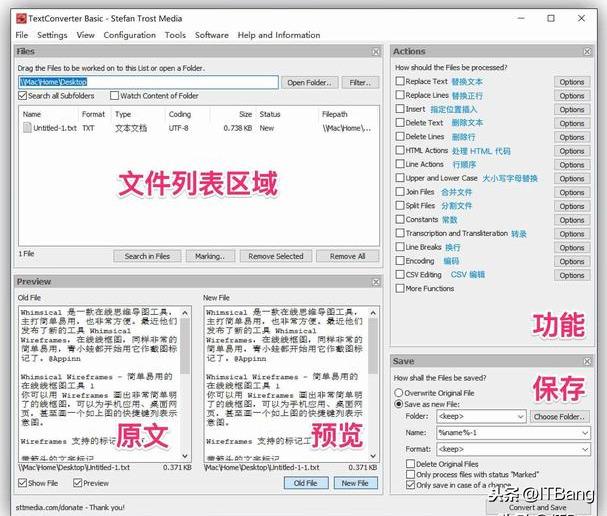
Task: Toggle Only save in case of a change
Action: 410,485
